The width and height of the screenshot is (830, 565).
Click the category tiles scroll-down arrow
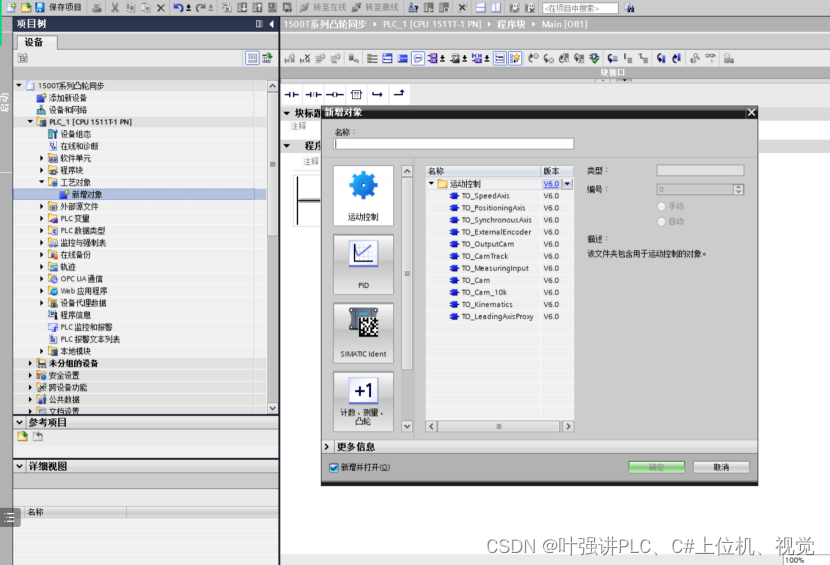[x=407, y=426]
